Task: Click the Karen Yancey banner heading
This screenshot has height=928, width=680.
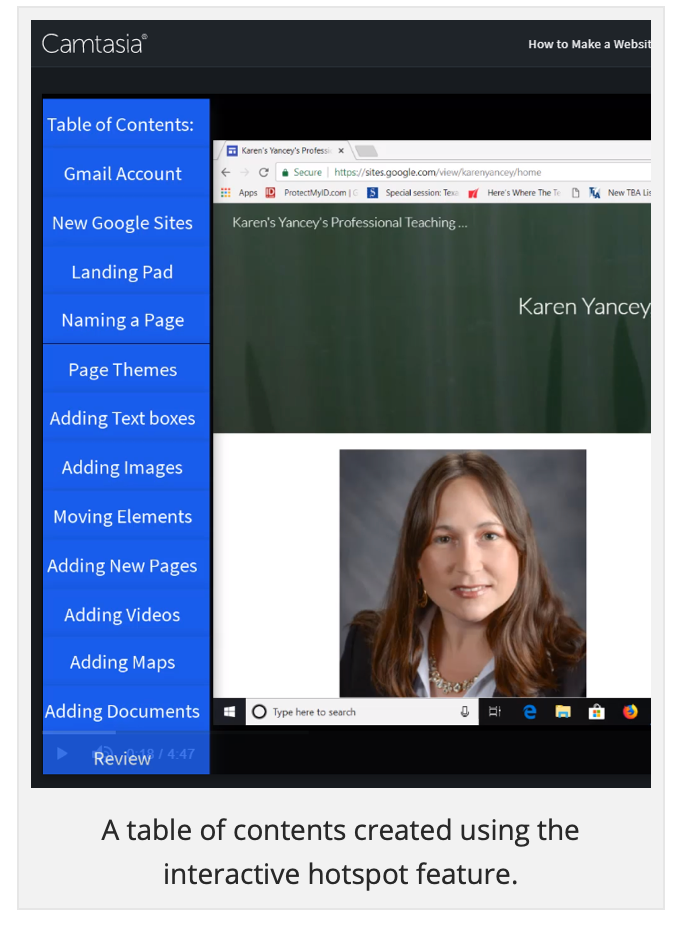Action: click(585, 307)
